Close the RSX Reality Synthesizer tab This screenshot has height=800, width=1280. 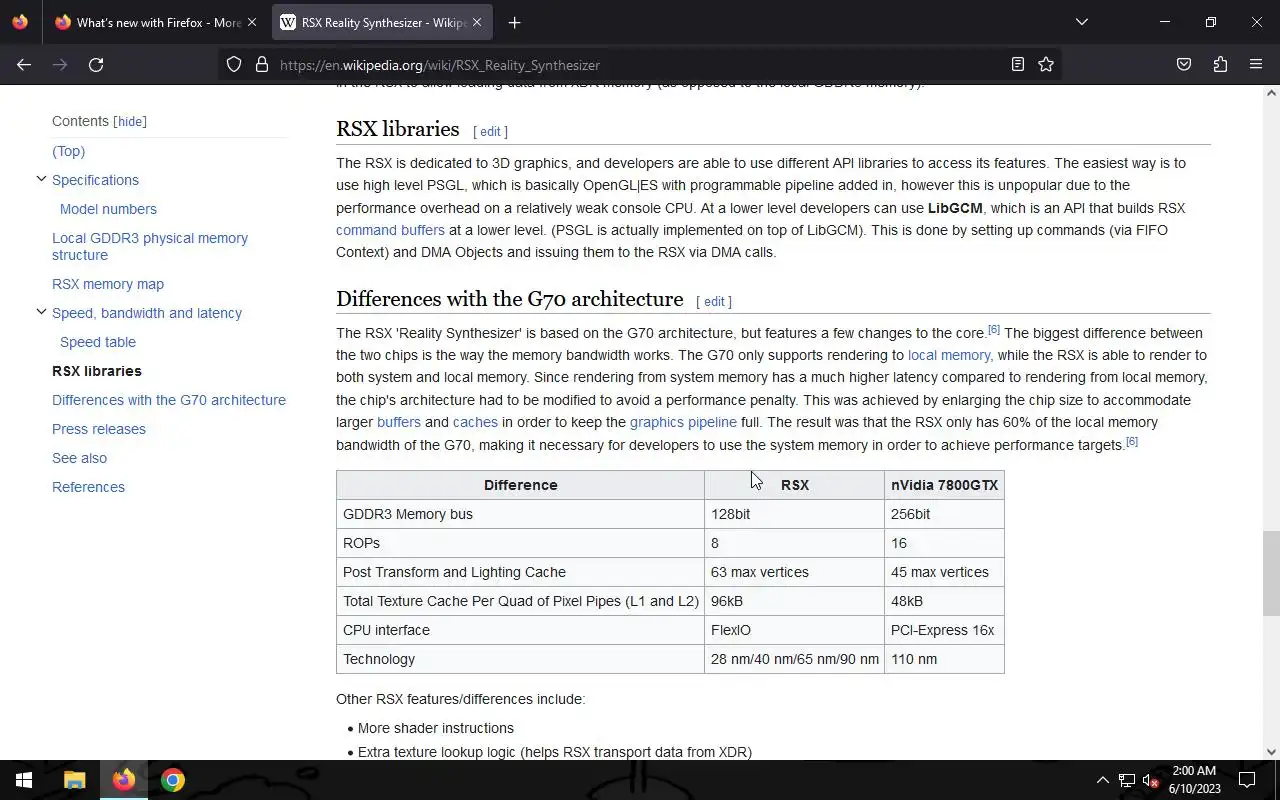tap(477, 22)
